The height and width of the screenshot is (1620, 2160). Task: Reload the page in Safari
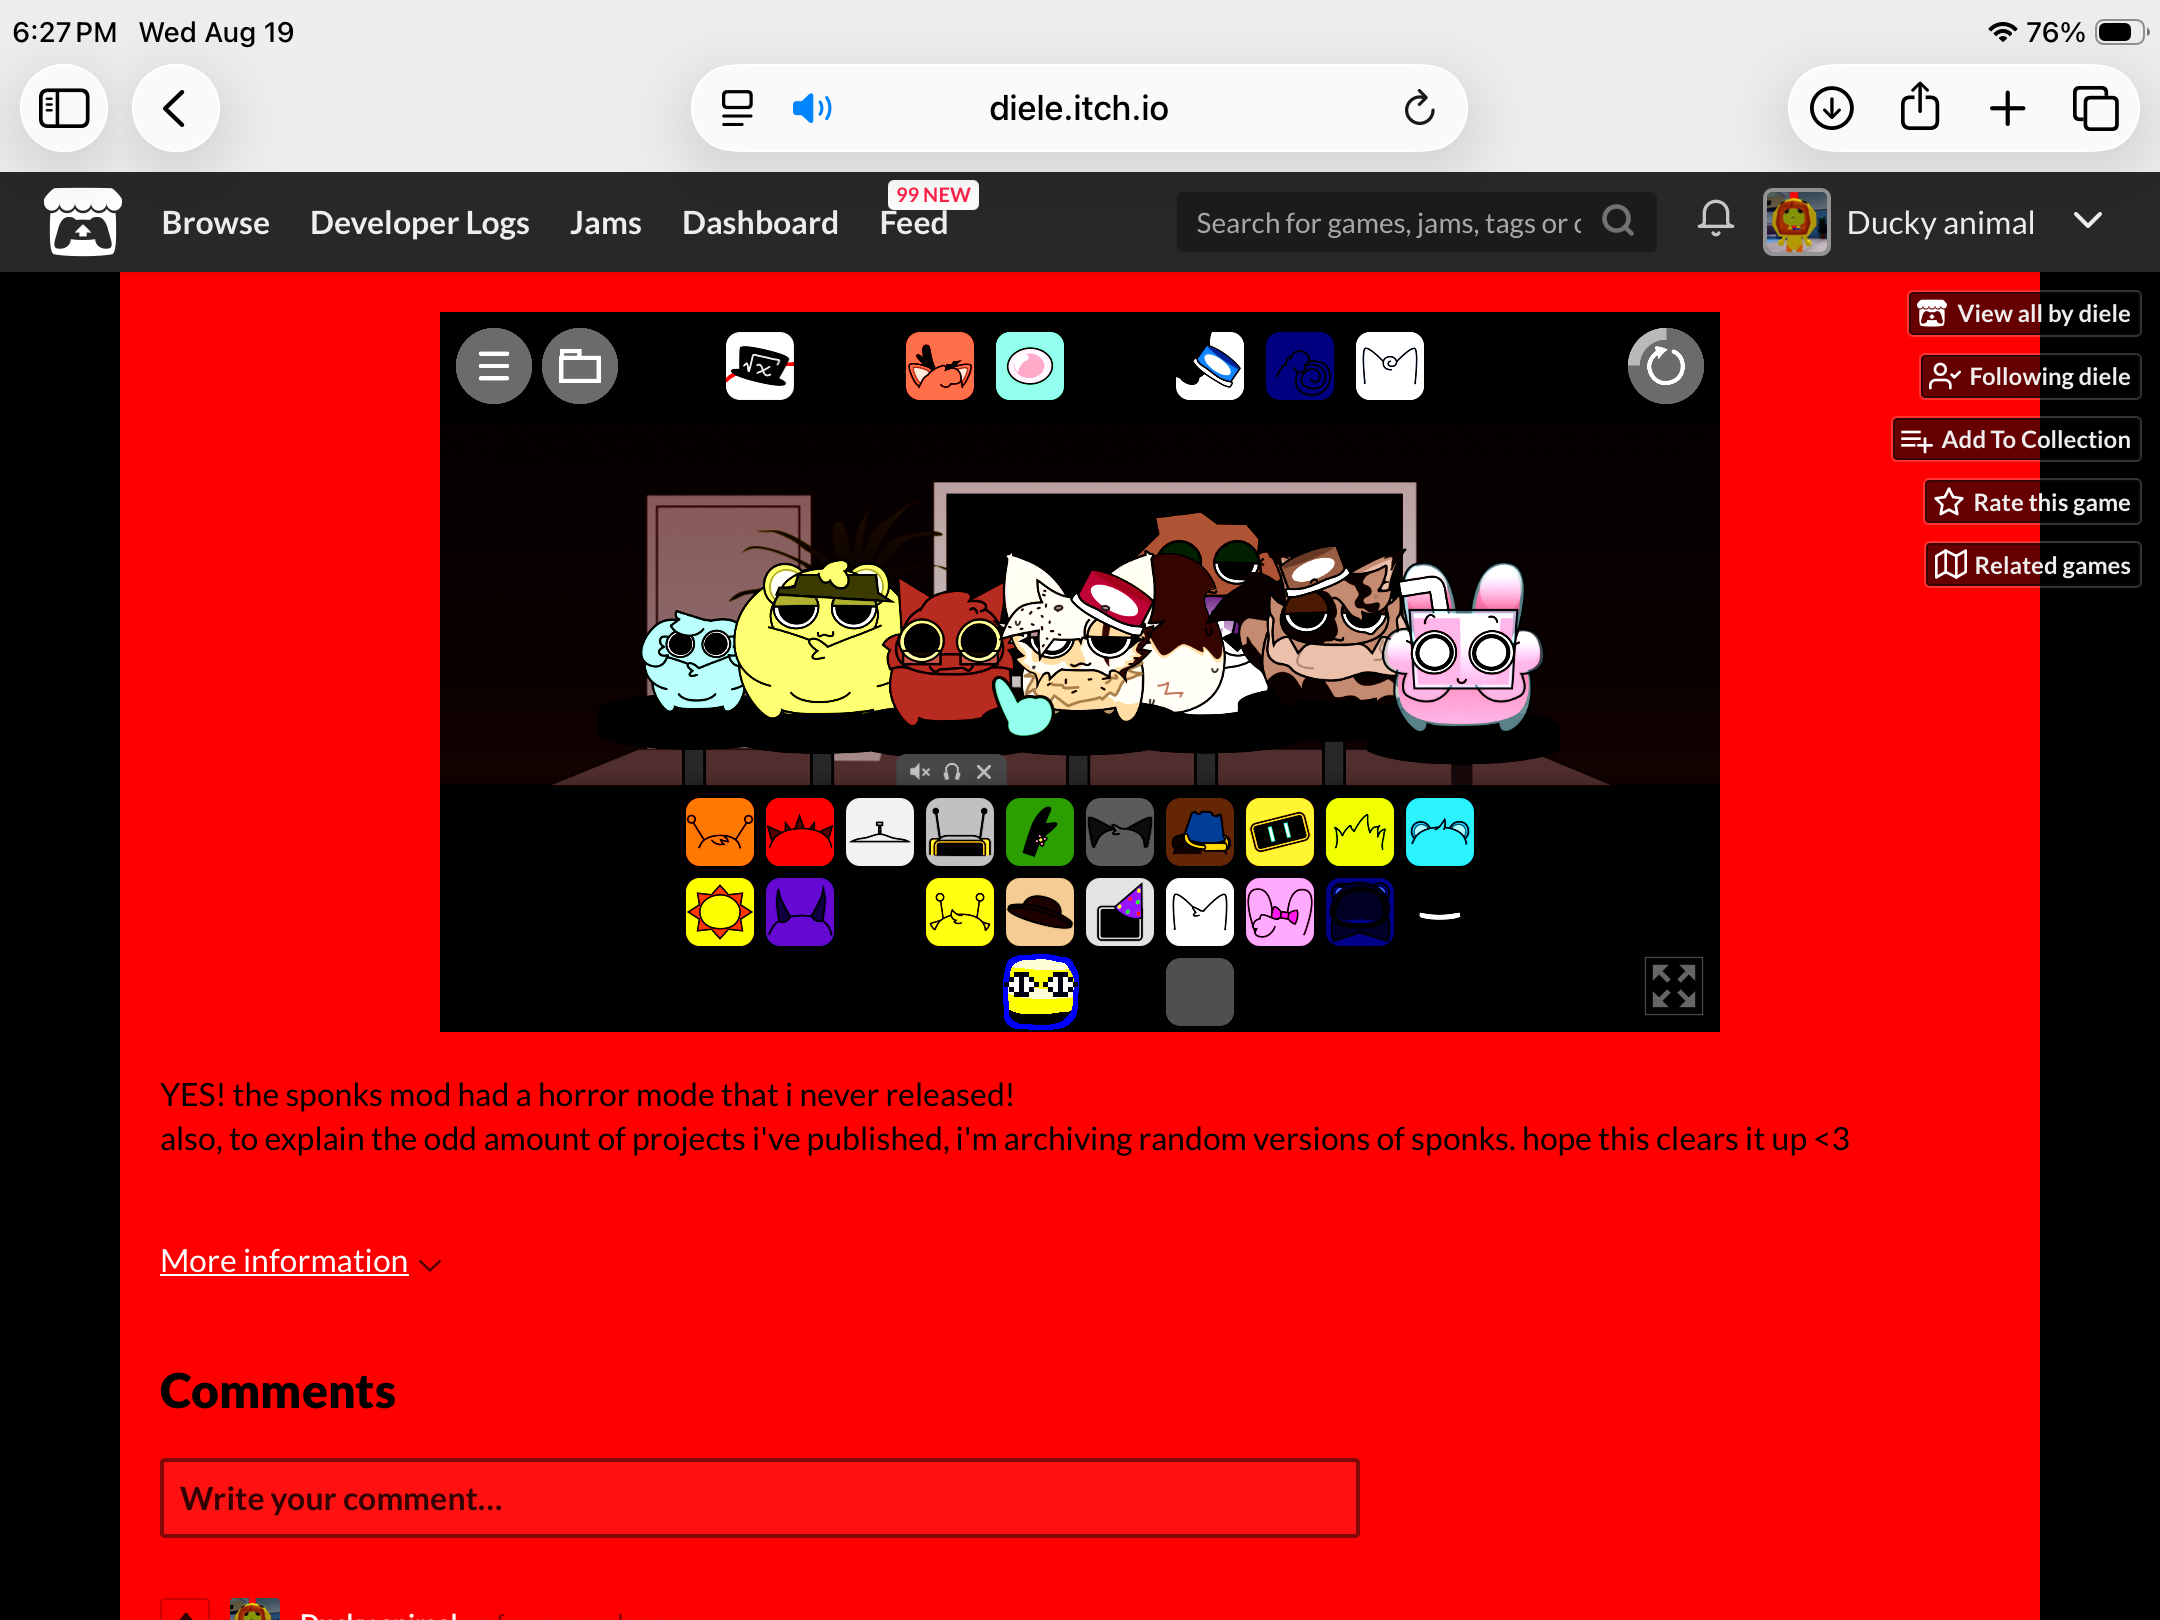[1419, 108]
